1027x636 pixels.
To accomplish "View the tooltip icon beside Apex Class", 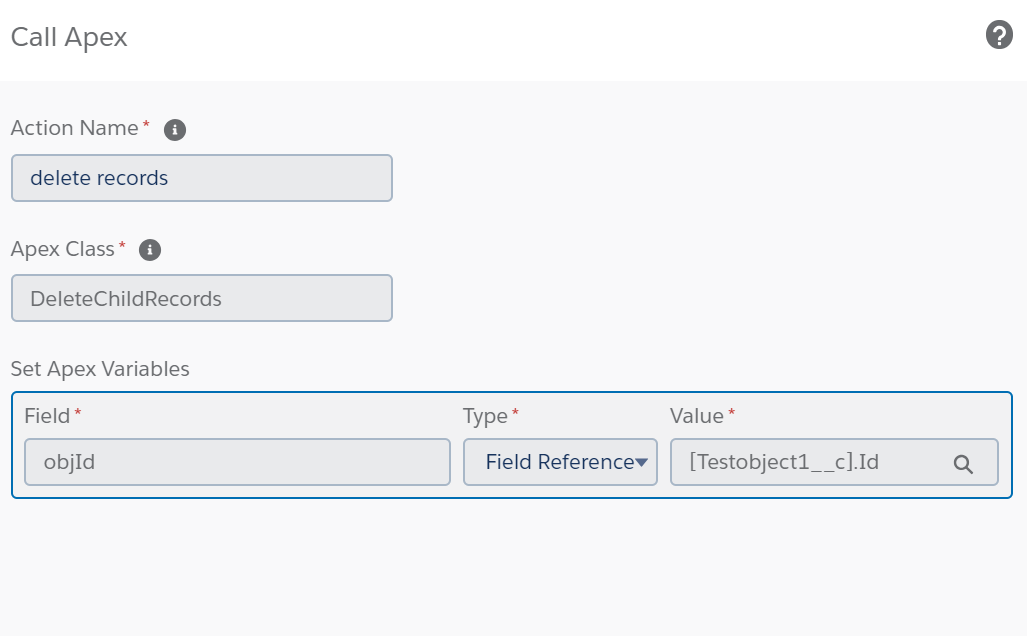I will click(149, 250).
